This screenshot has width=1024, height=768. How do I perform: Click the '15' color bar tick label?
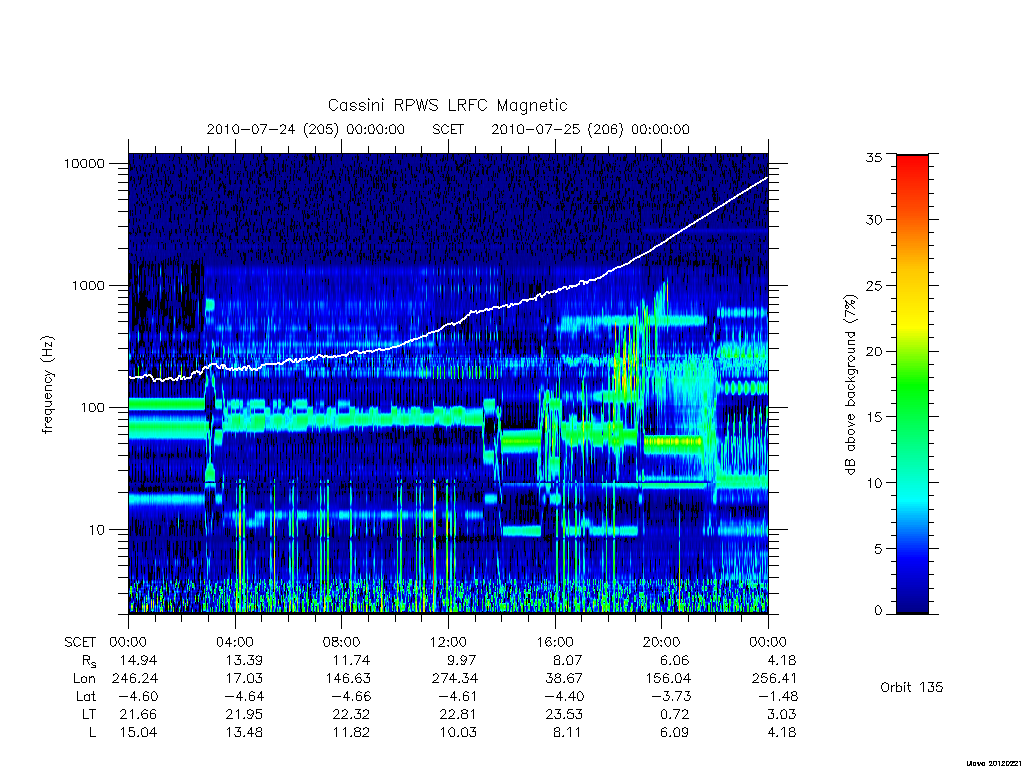tap(873, 417)
